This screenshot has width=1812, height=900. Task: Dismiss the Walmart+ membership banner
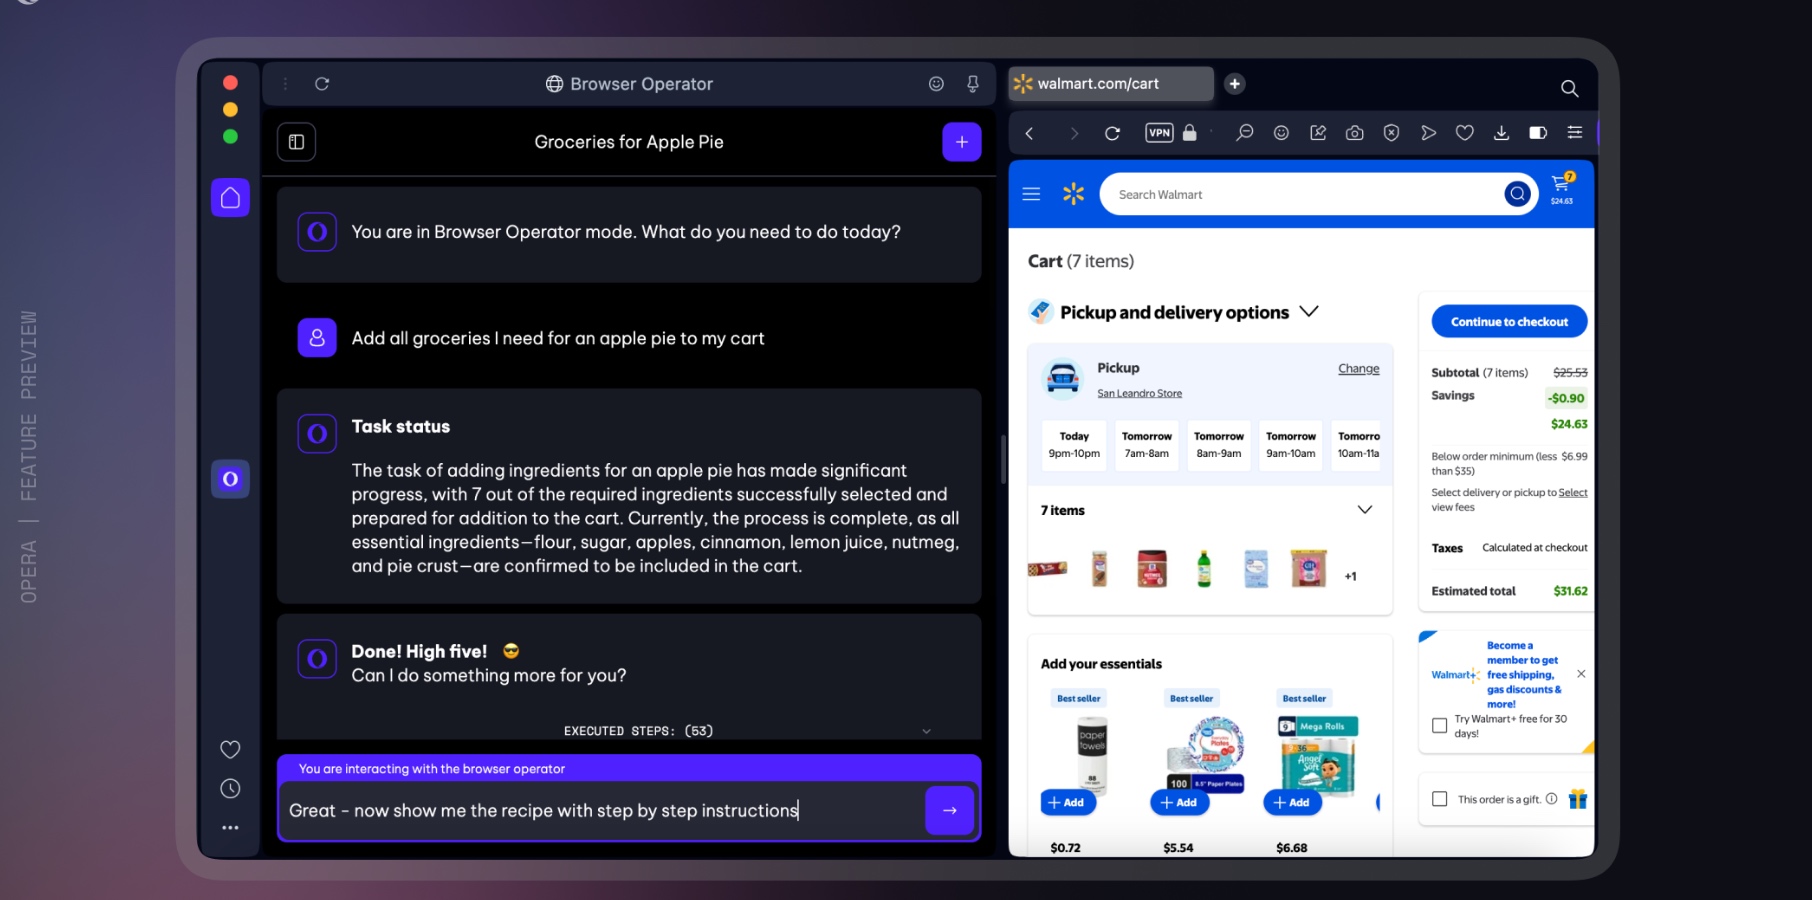(1581, 674)
